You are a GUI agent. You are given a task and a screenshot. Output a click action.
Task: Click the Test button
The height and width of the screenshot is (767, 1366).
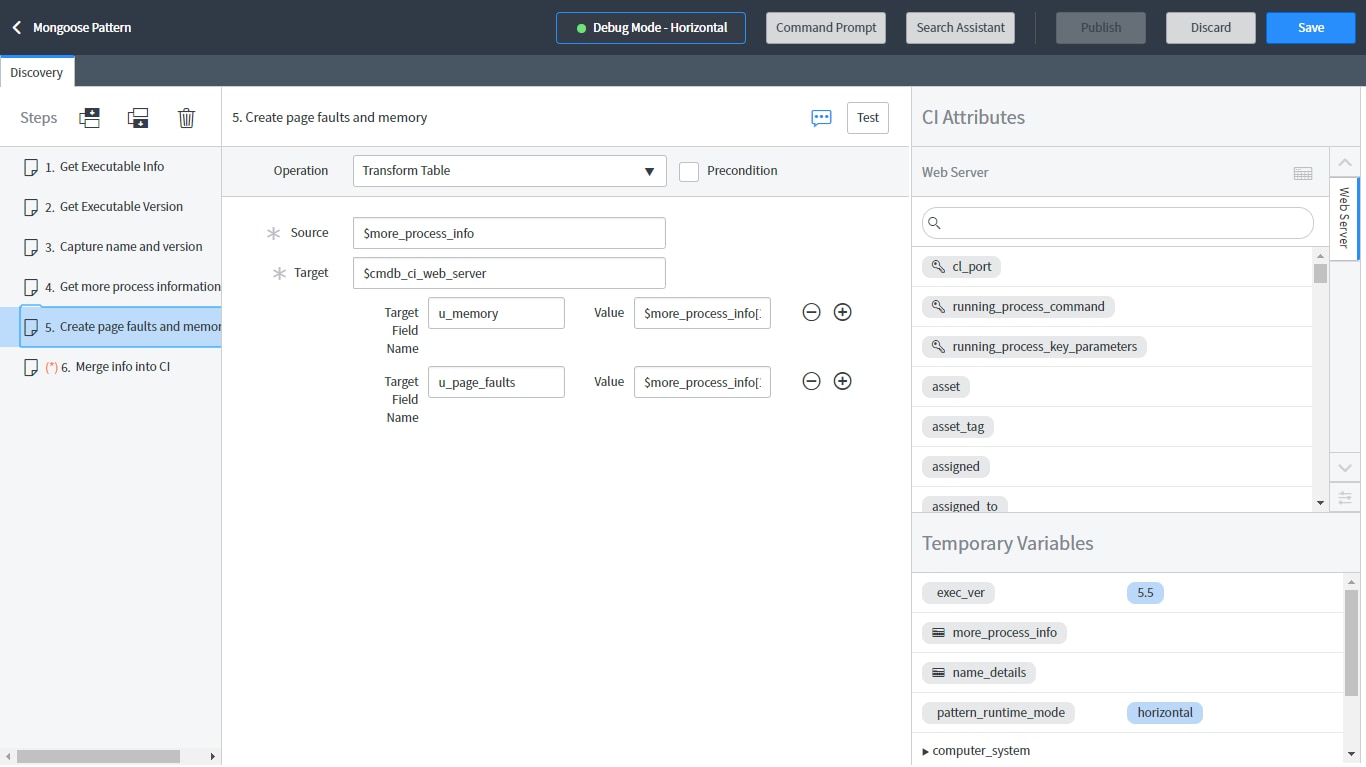point(868,118)
